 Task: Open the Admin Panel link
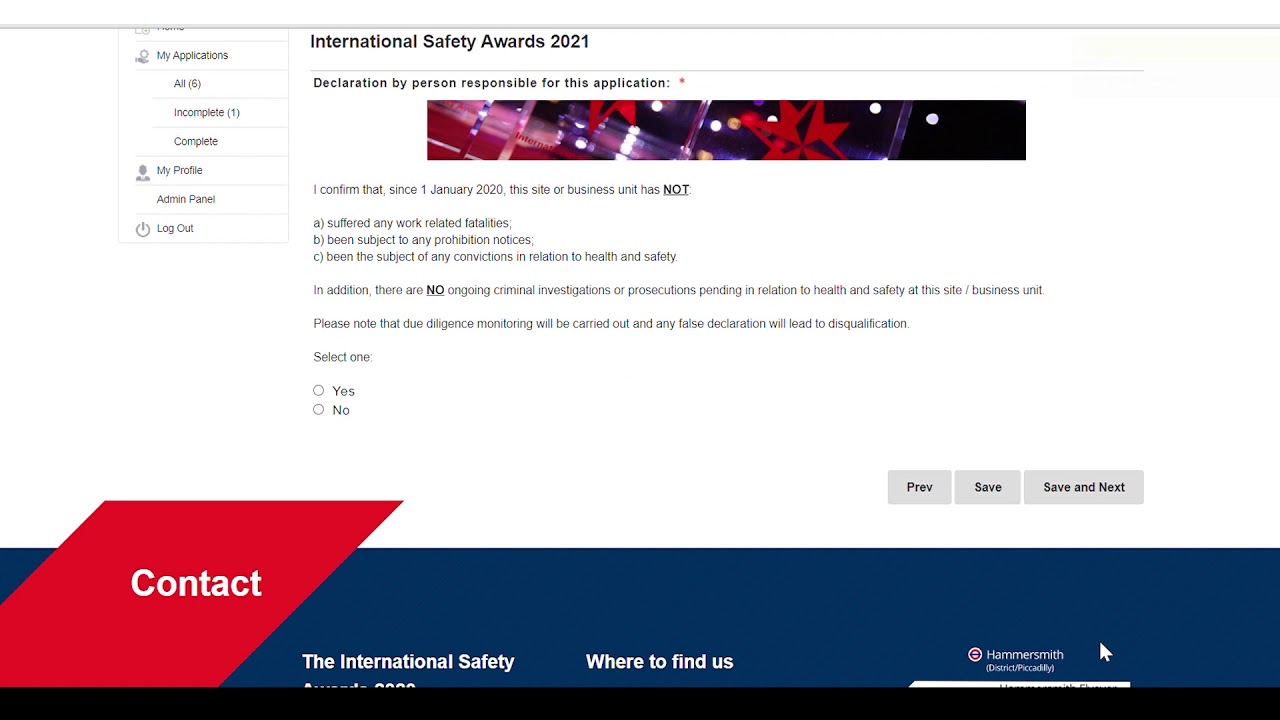(186, 200)
